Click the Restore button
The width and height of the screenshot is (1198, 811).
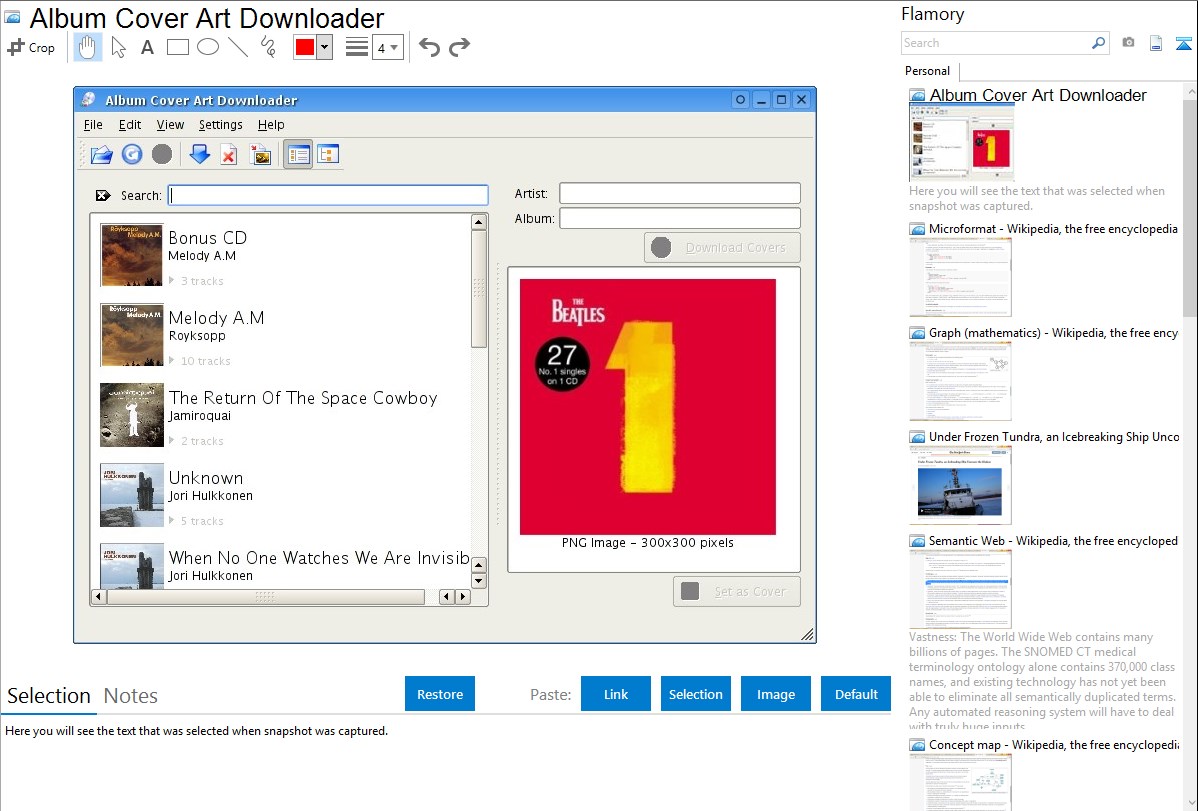coord(440,694)
